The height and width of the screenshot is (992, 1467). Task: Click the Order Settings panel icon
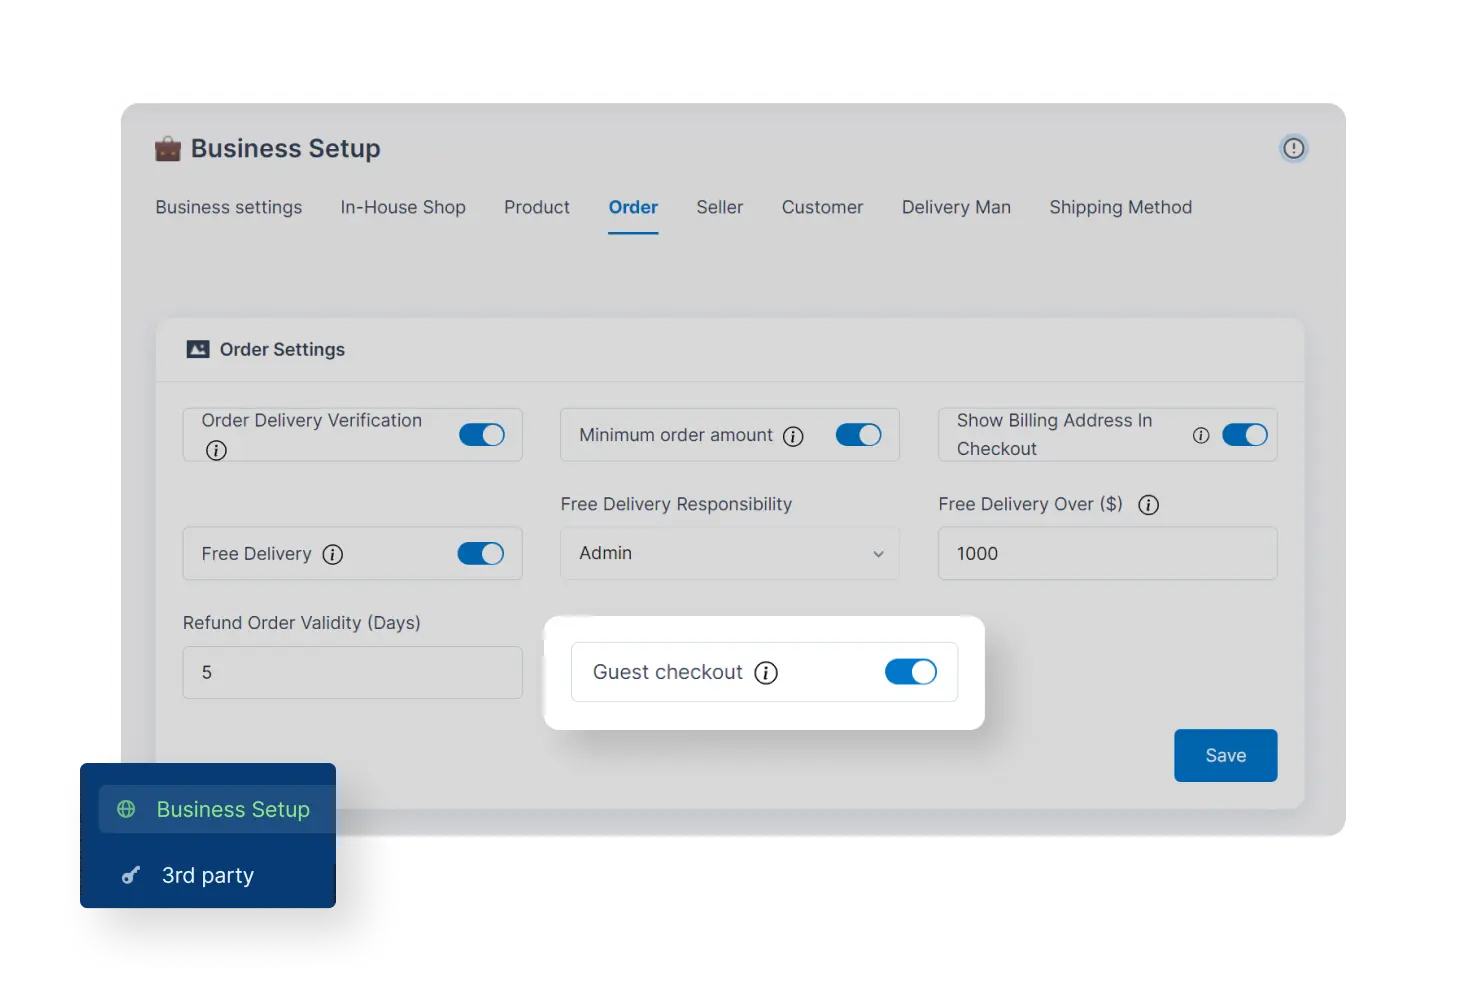click(197, 349)
